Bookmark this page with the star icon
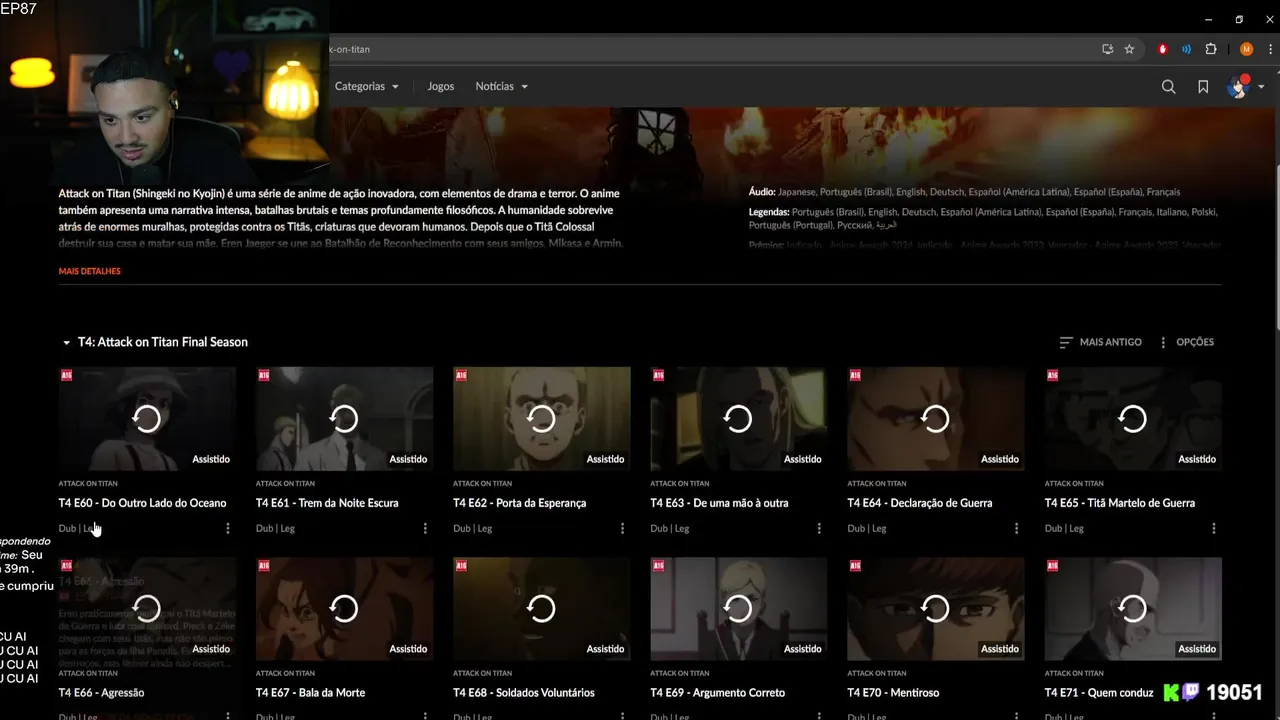Screen dimensions: 1280x720 coord(1129,49)
